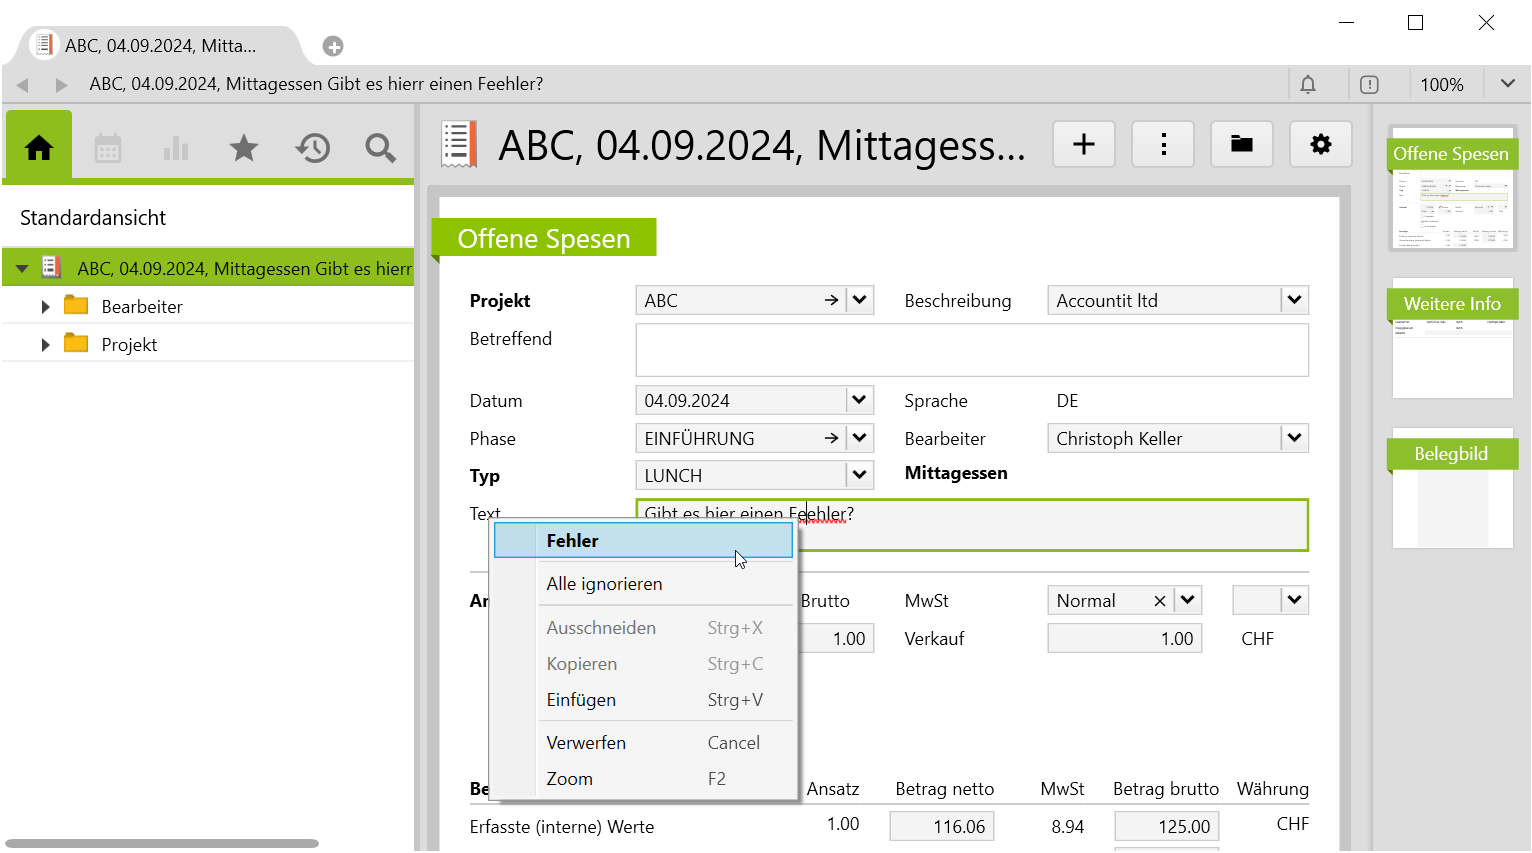Open favorites star icon
Image resolution: width=1532 pixels, height=853 pixels.
(x=244, y=149)
